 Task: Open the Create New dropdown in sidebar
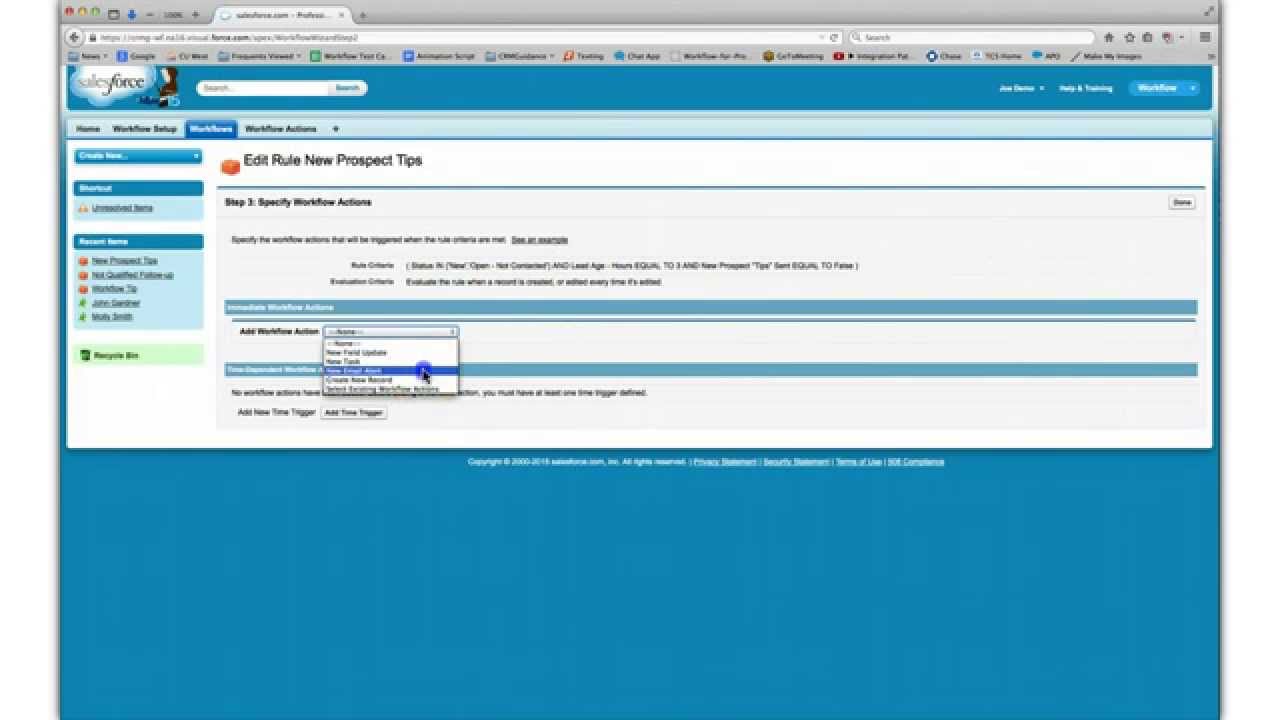point(138,156)
